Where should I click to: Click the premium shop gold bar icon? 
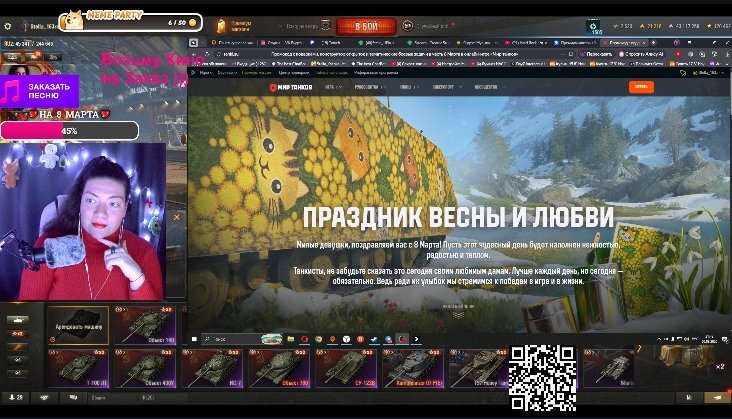pos(221,26)
